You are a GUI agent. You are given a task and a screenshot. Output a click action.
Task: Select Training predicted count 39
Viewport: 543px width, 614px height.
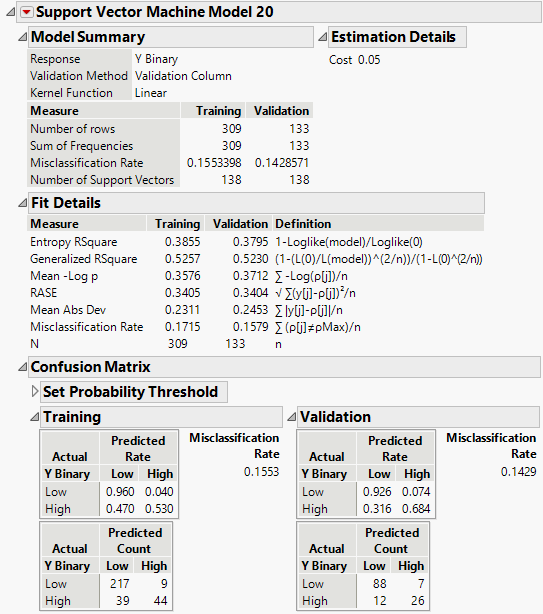click(x=123, y=601)
